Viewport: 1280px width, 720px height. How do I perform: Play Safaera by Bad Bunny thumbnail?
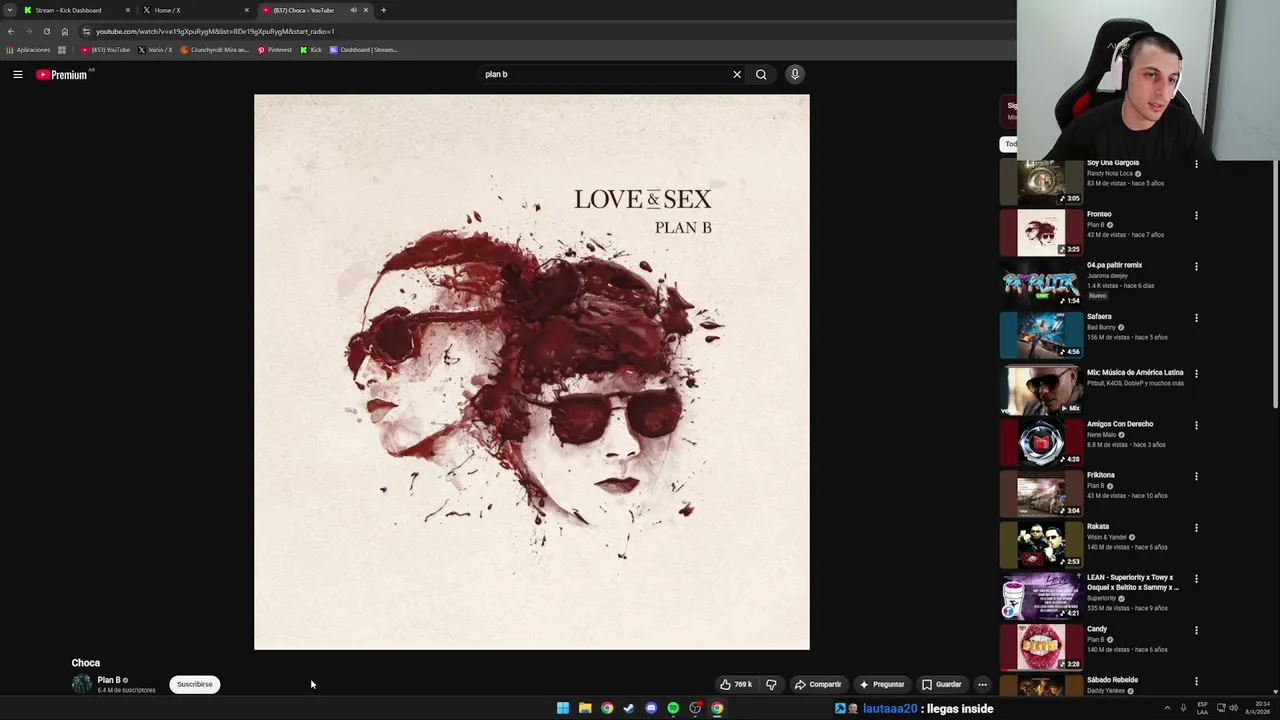pos(1041,335)
